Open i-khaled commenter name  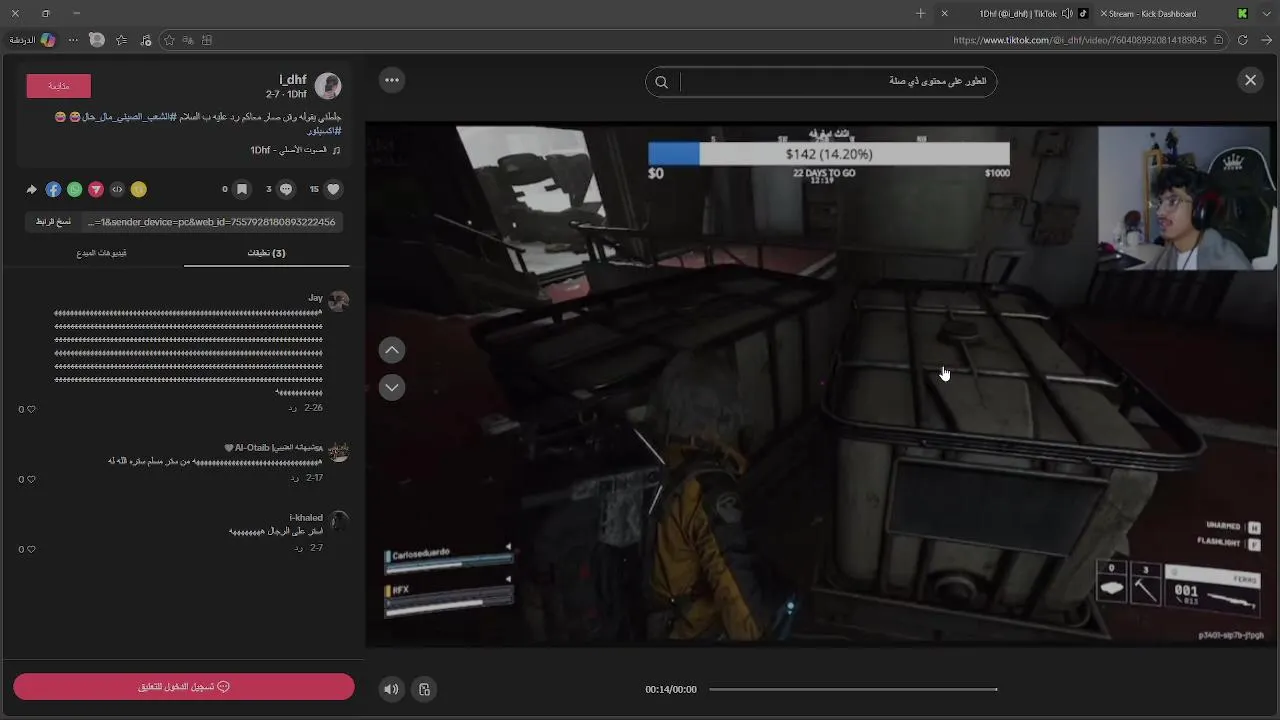(x=306, y=518)
